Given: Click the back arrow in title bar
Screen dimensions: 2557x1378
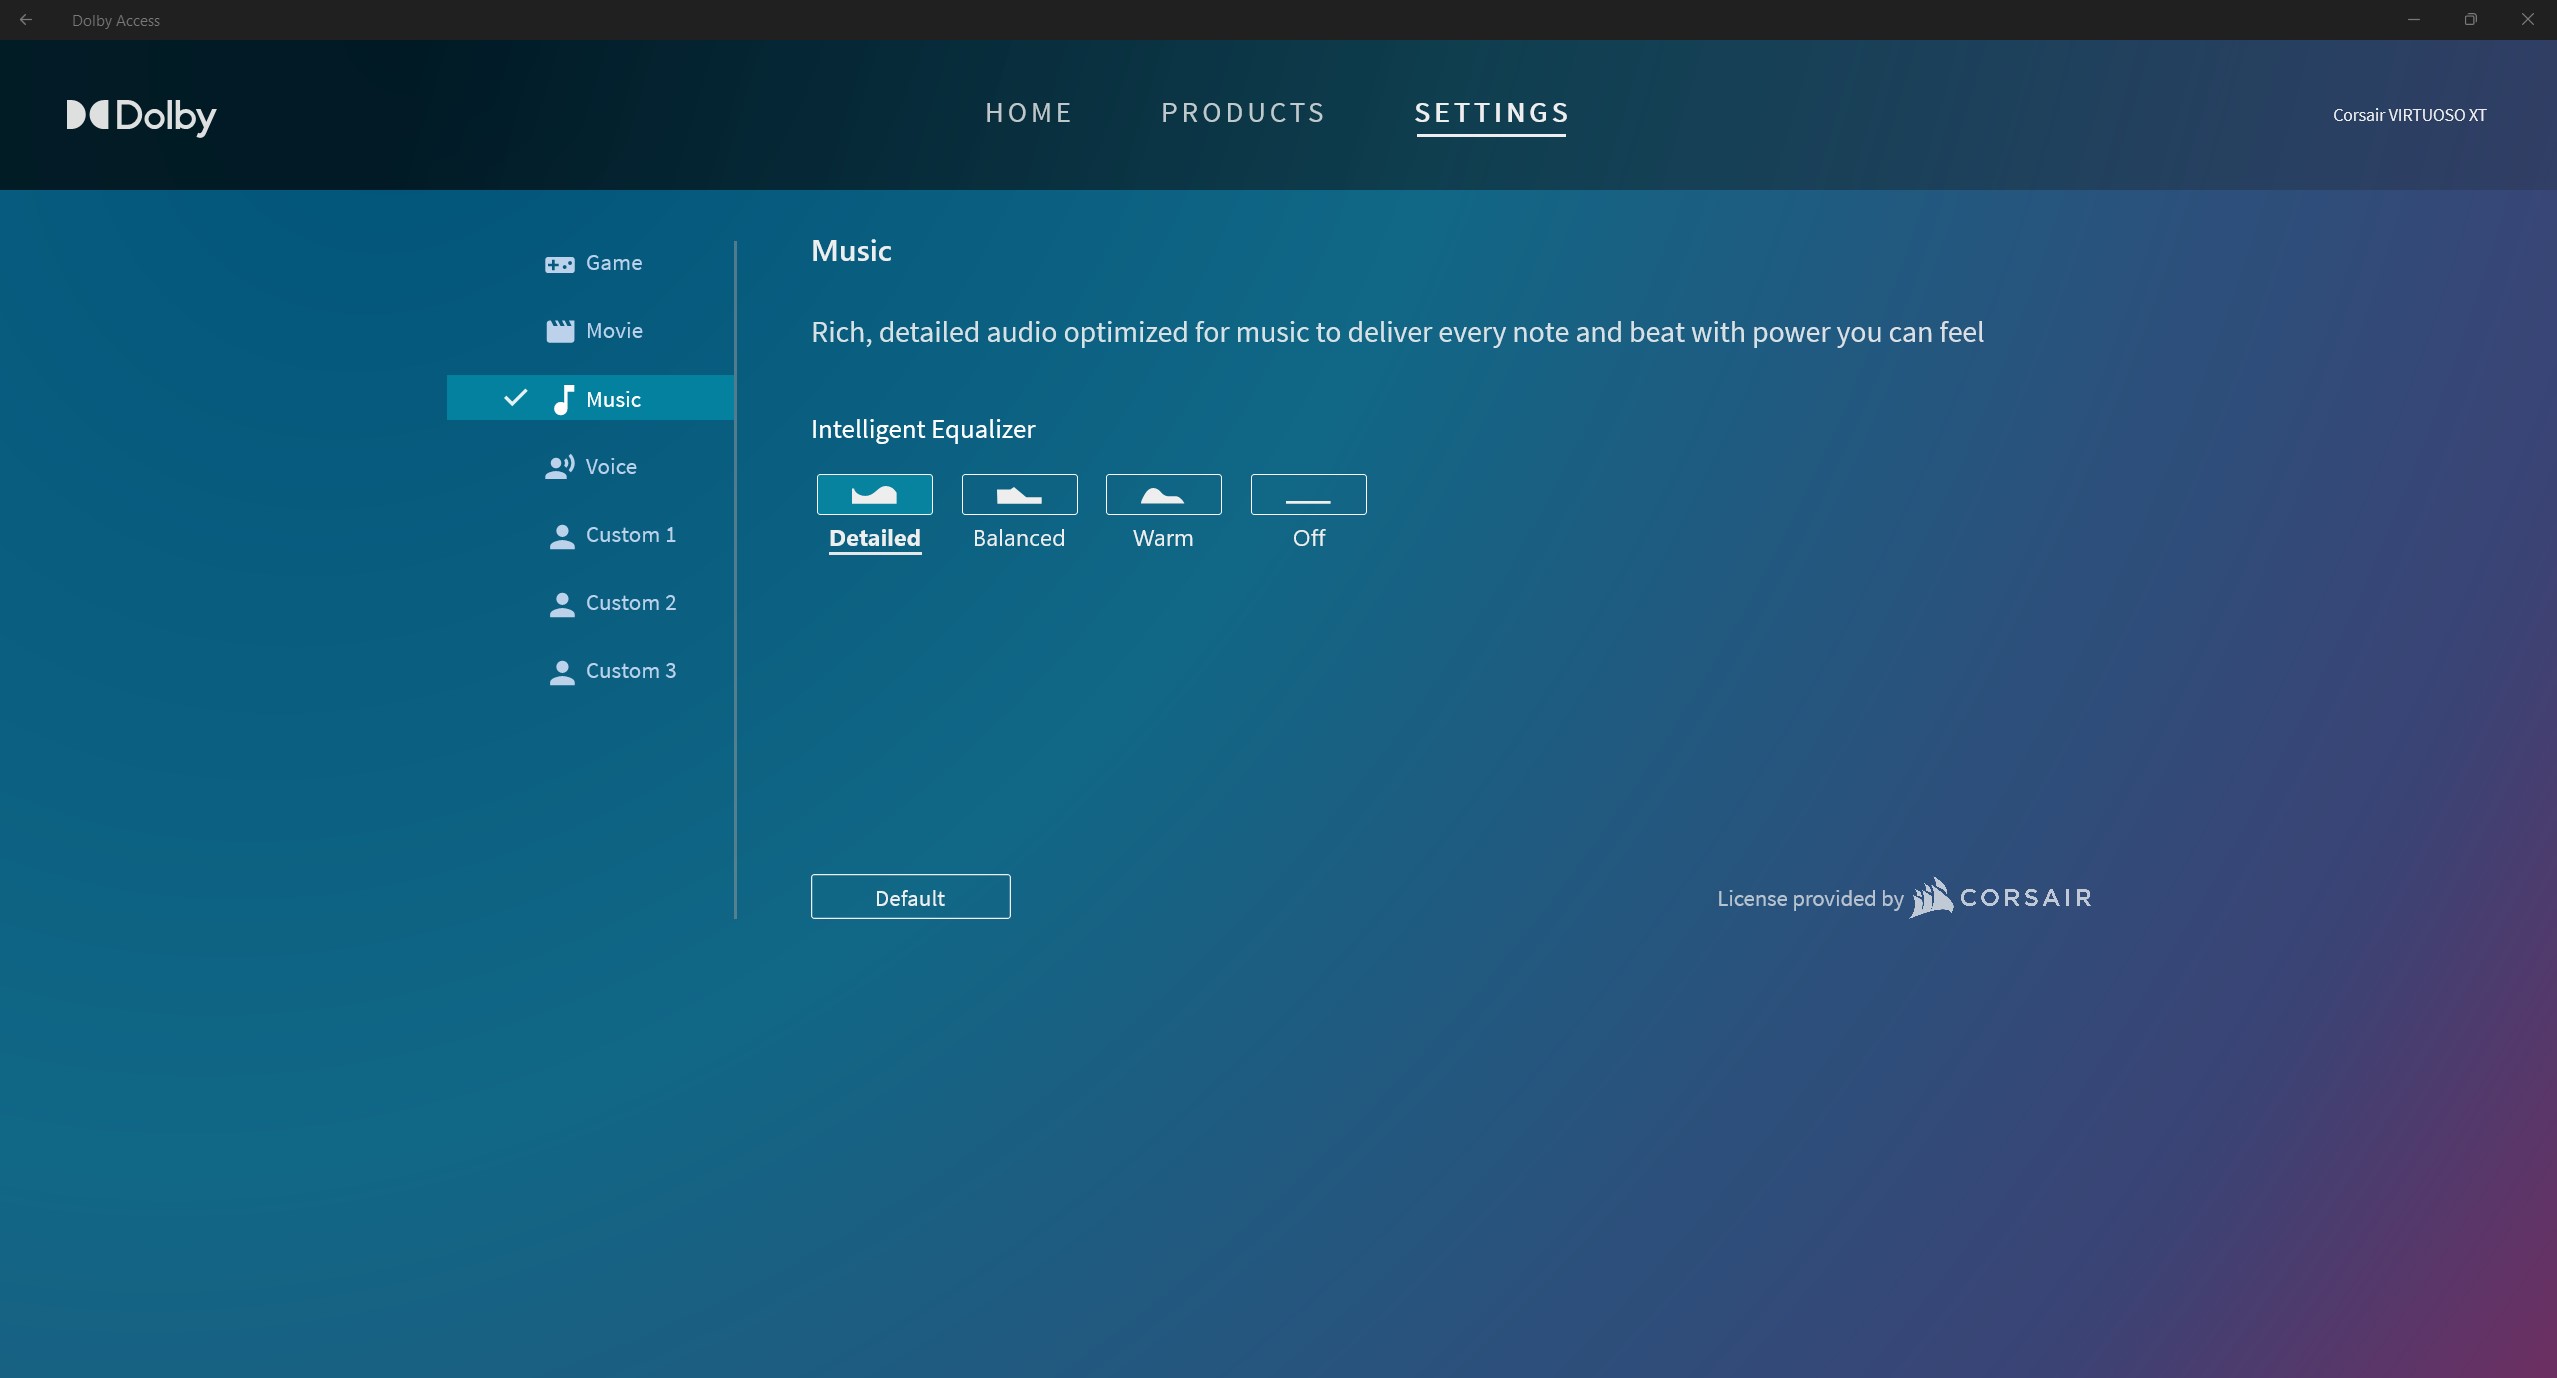Looking at the screenshot, I should pos(26,20).
